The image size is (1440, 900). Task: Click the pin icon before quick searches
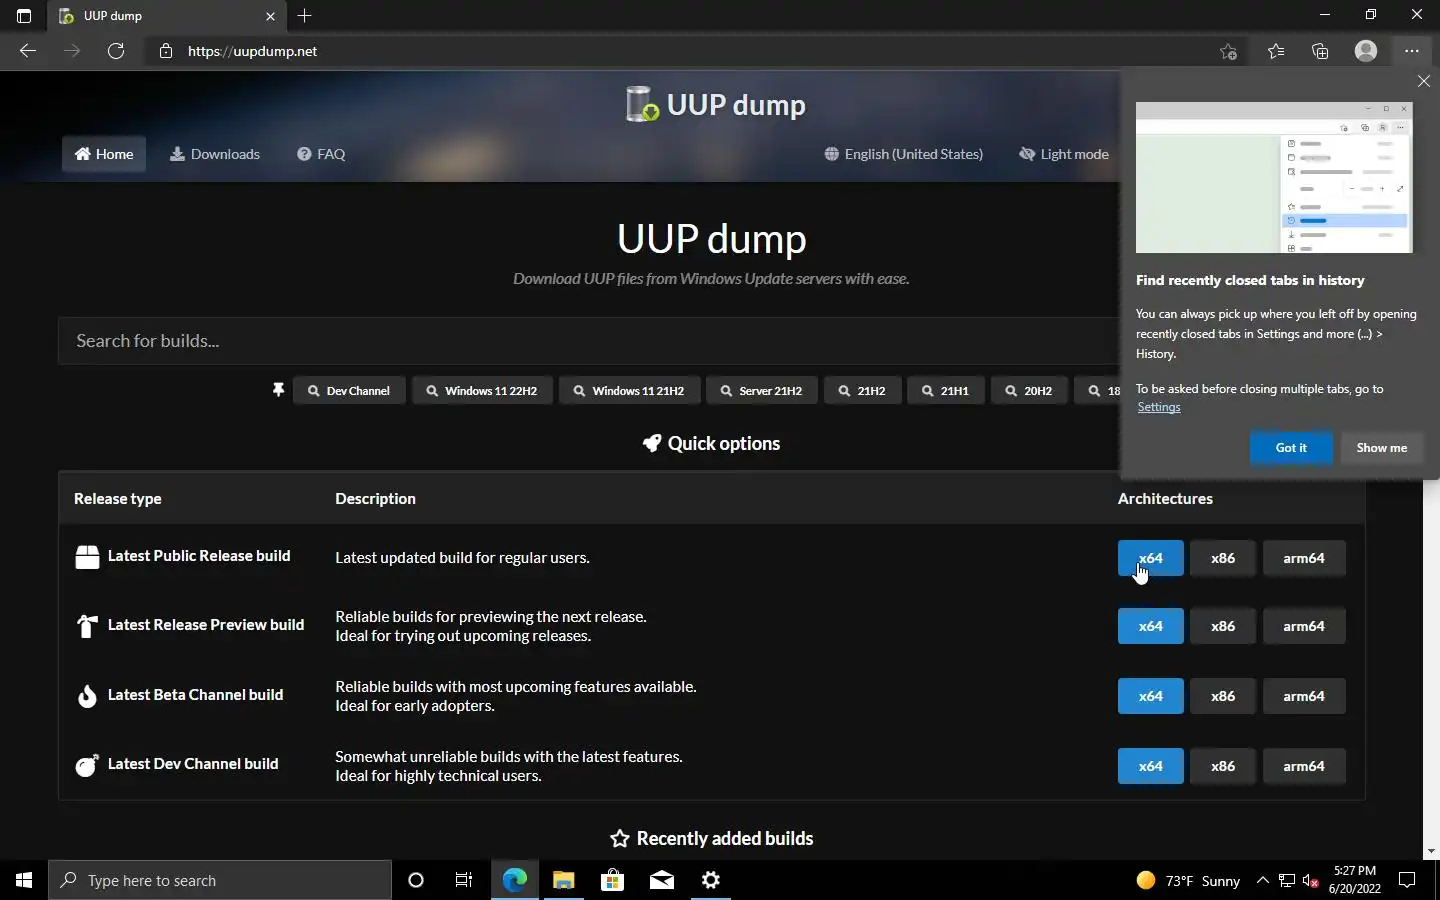(x=278, y=390)
